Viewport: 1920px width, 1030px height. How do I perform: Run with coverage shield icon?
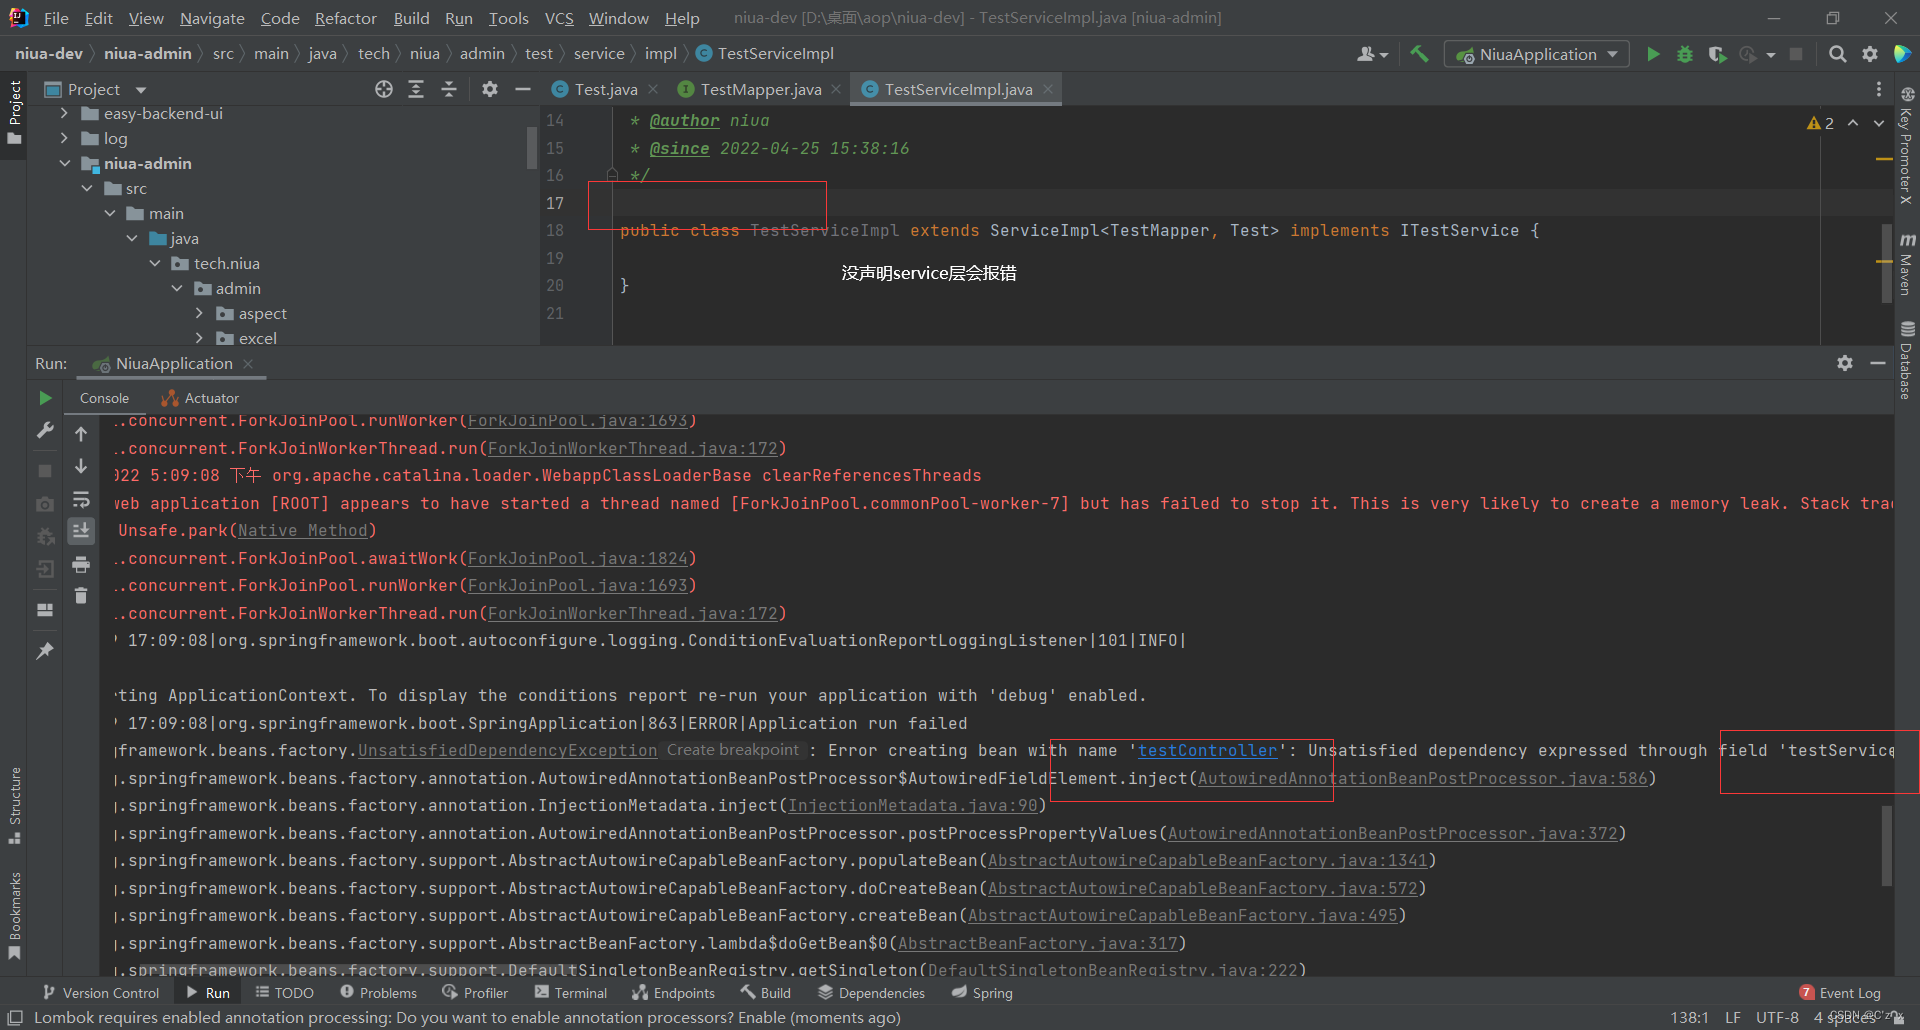pos(1717,54)
